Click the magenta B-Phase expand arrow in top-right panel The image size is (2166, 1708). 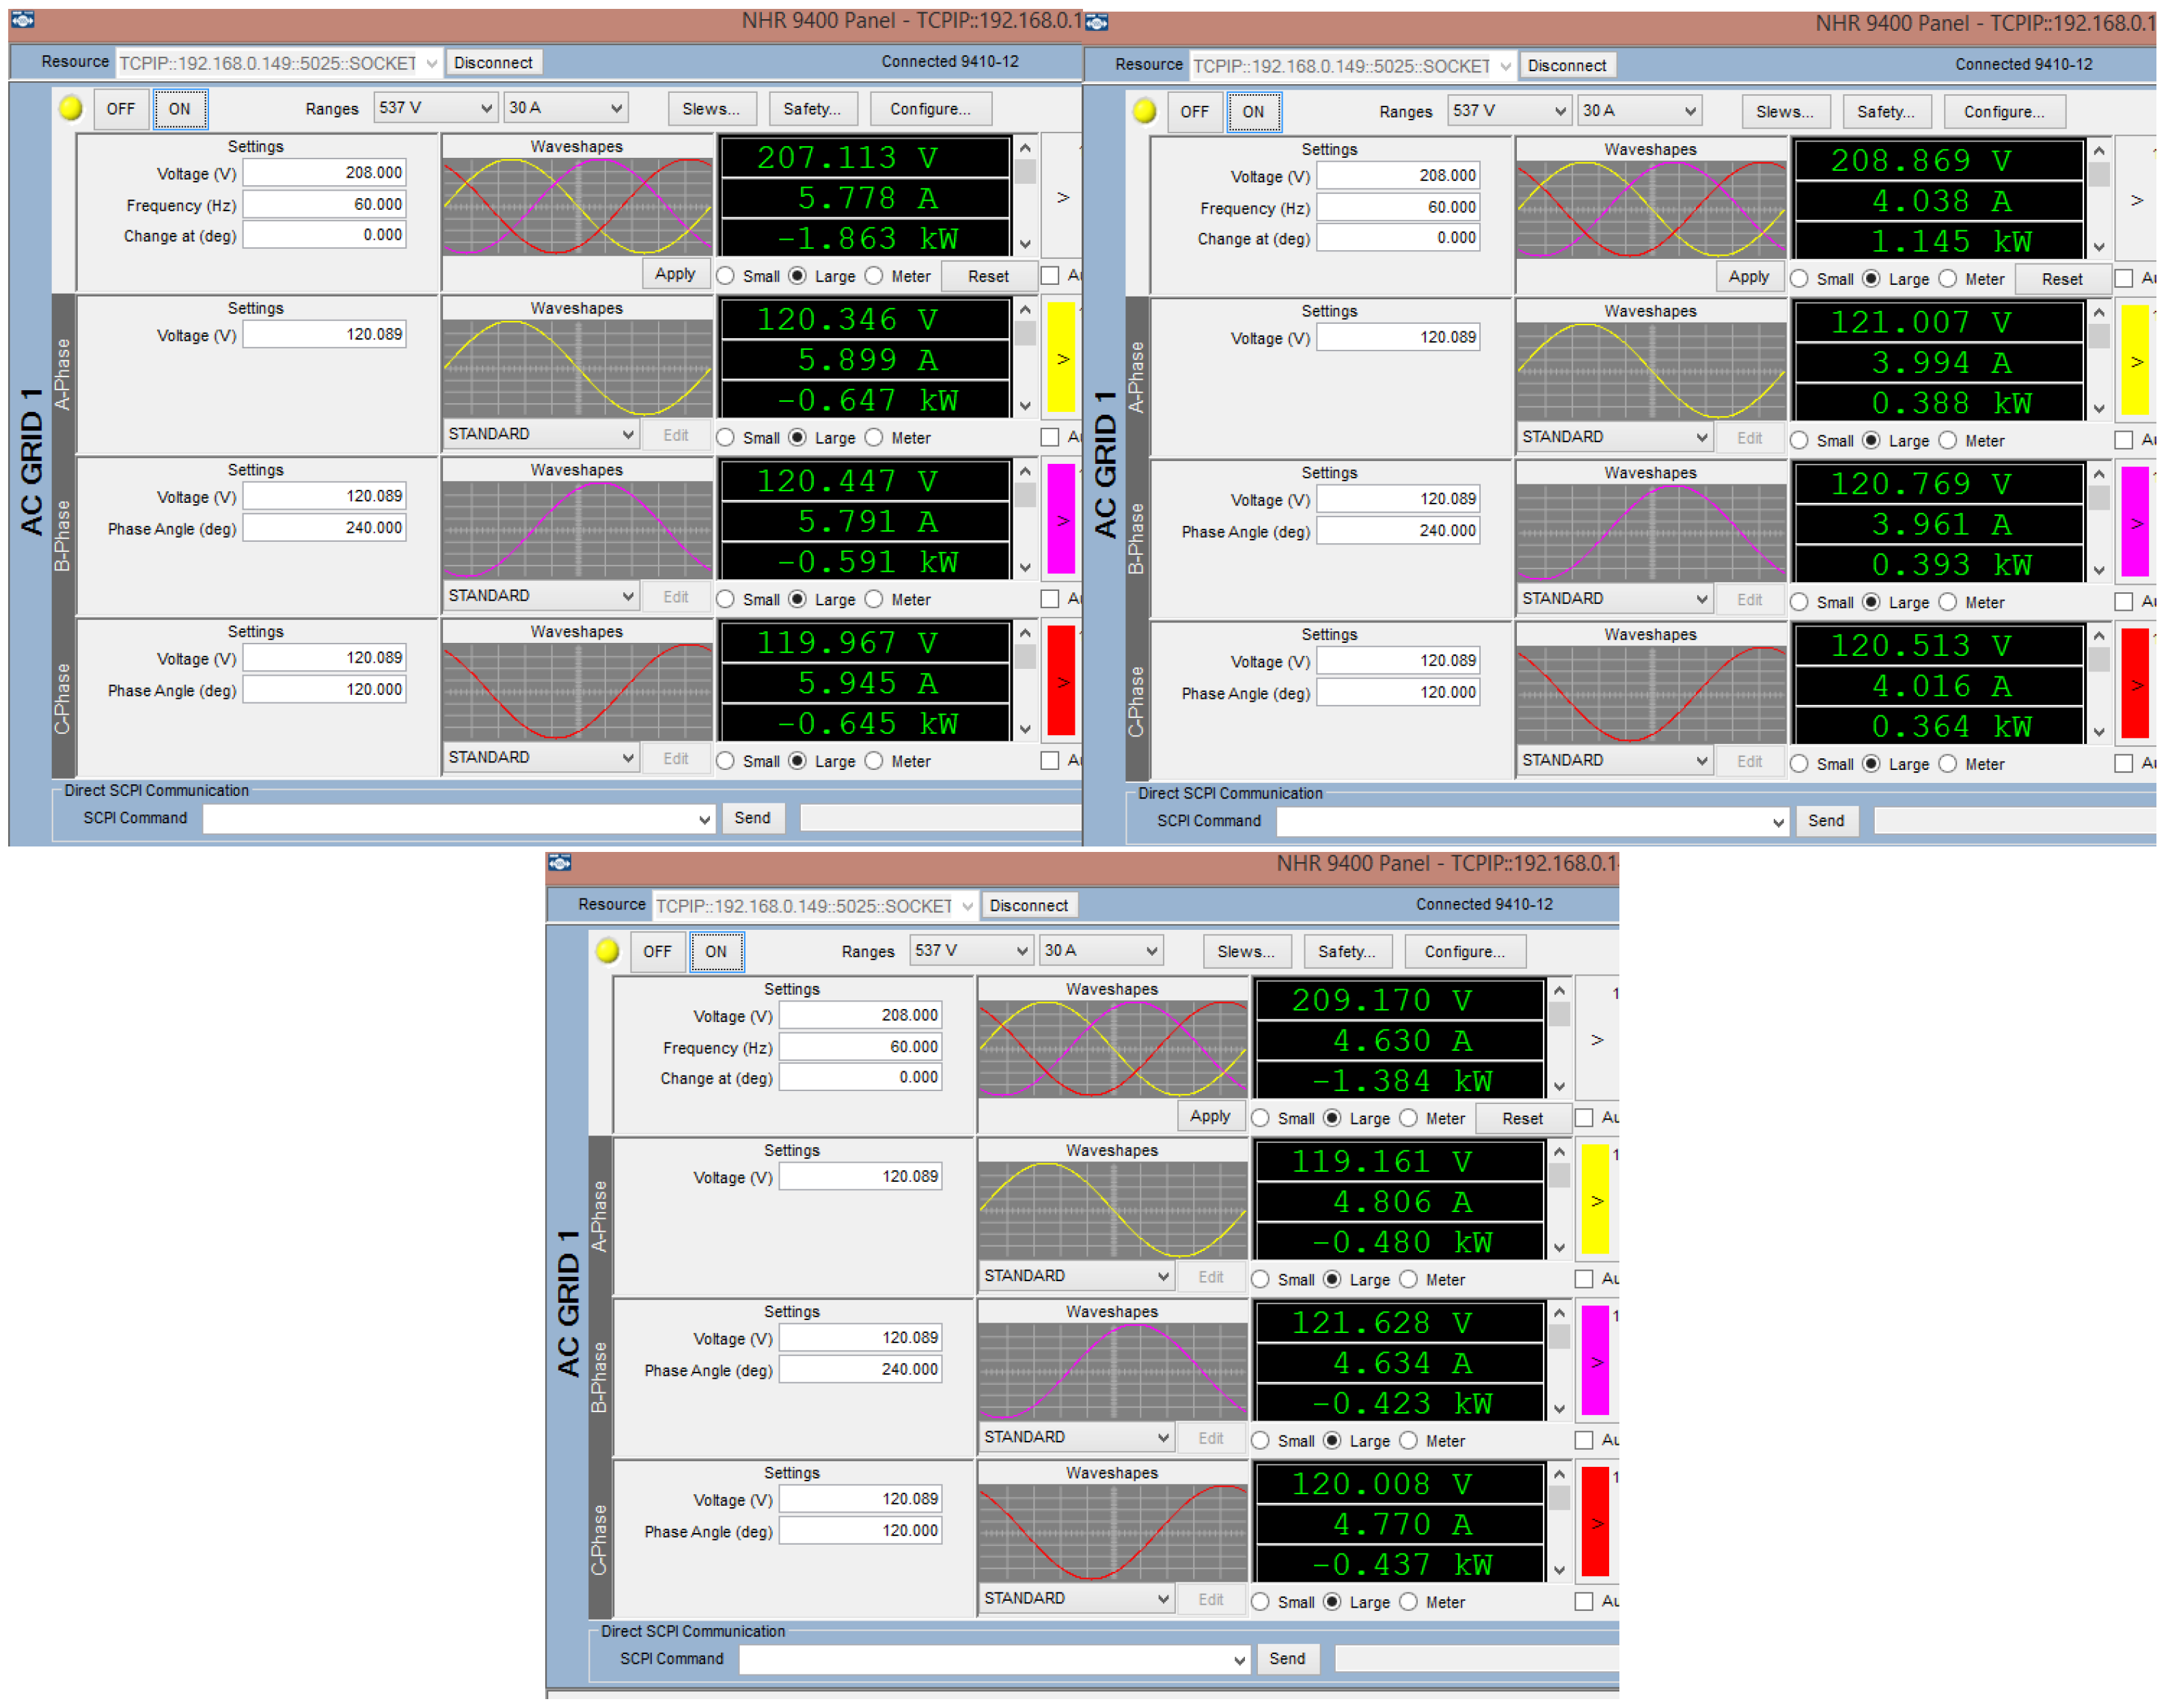pos(2136,523)
